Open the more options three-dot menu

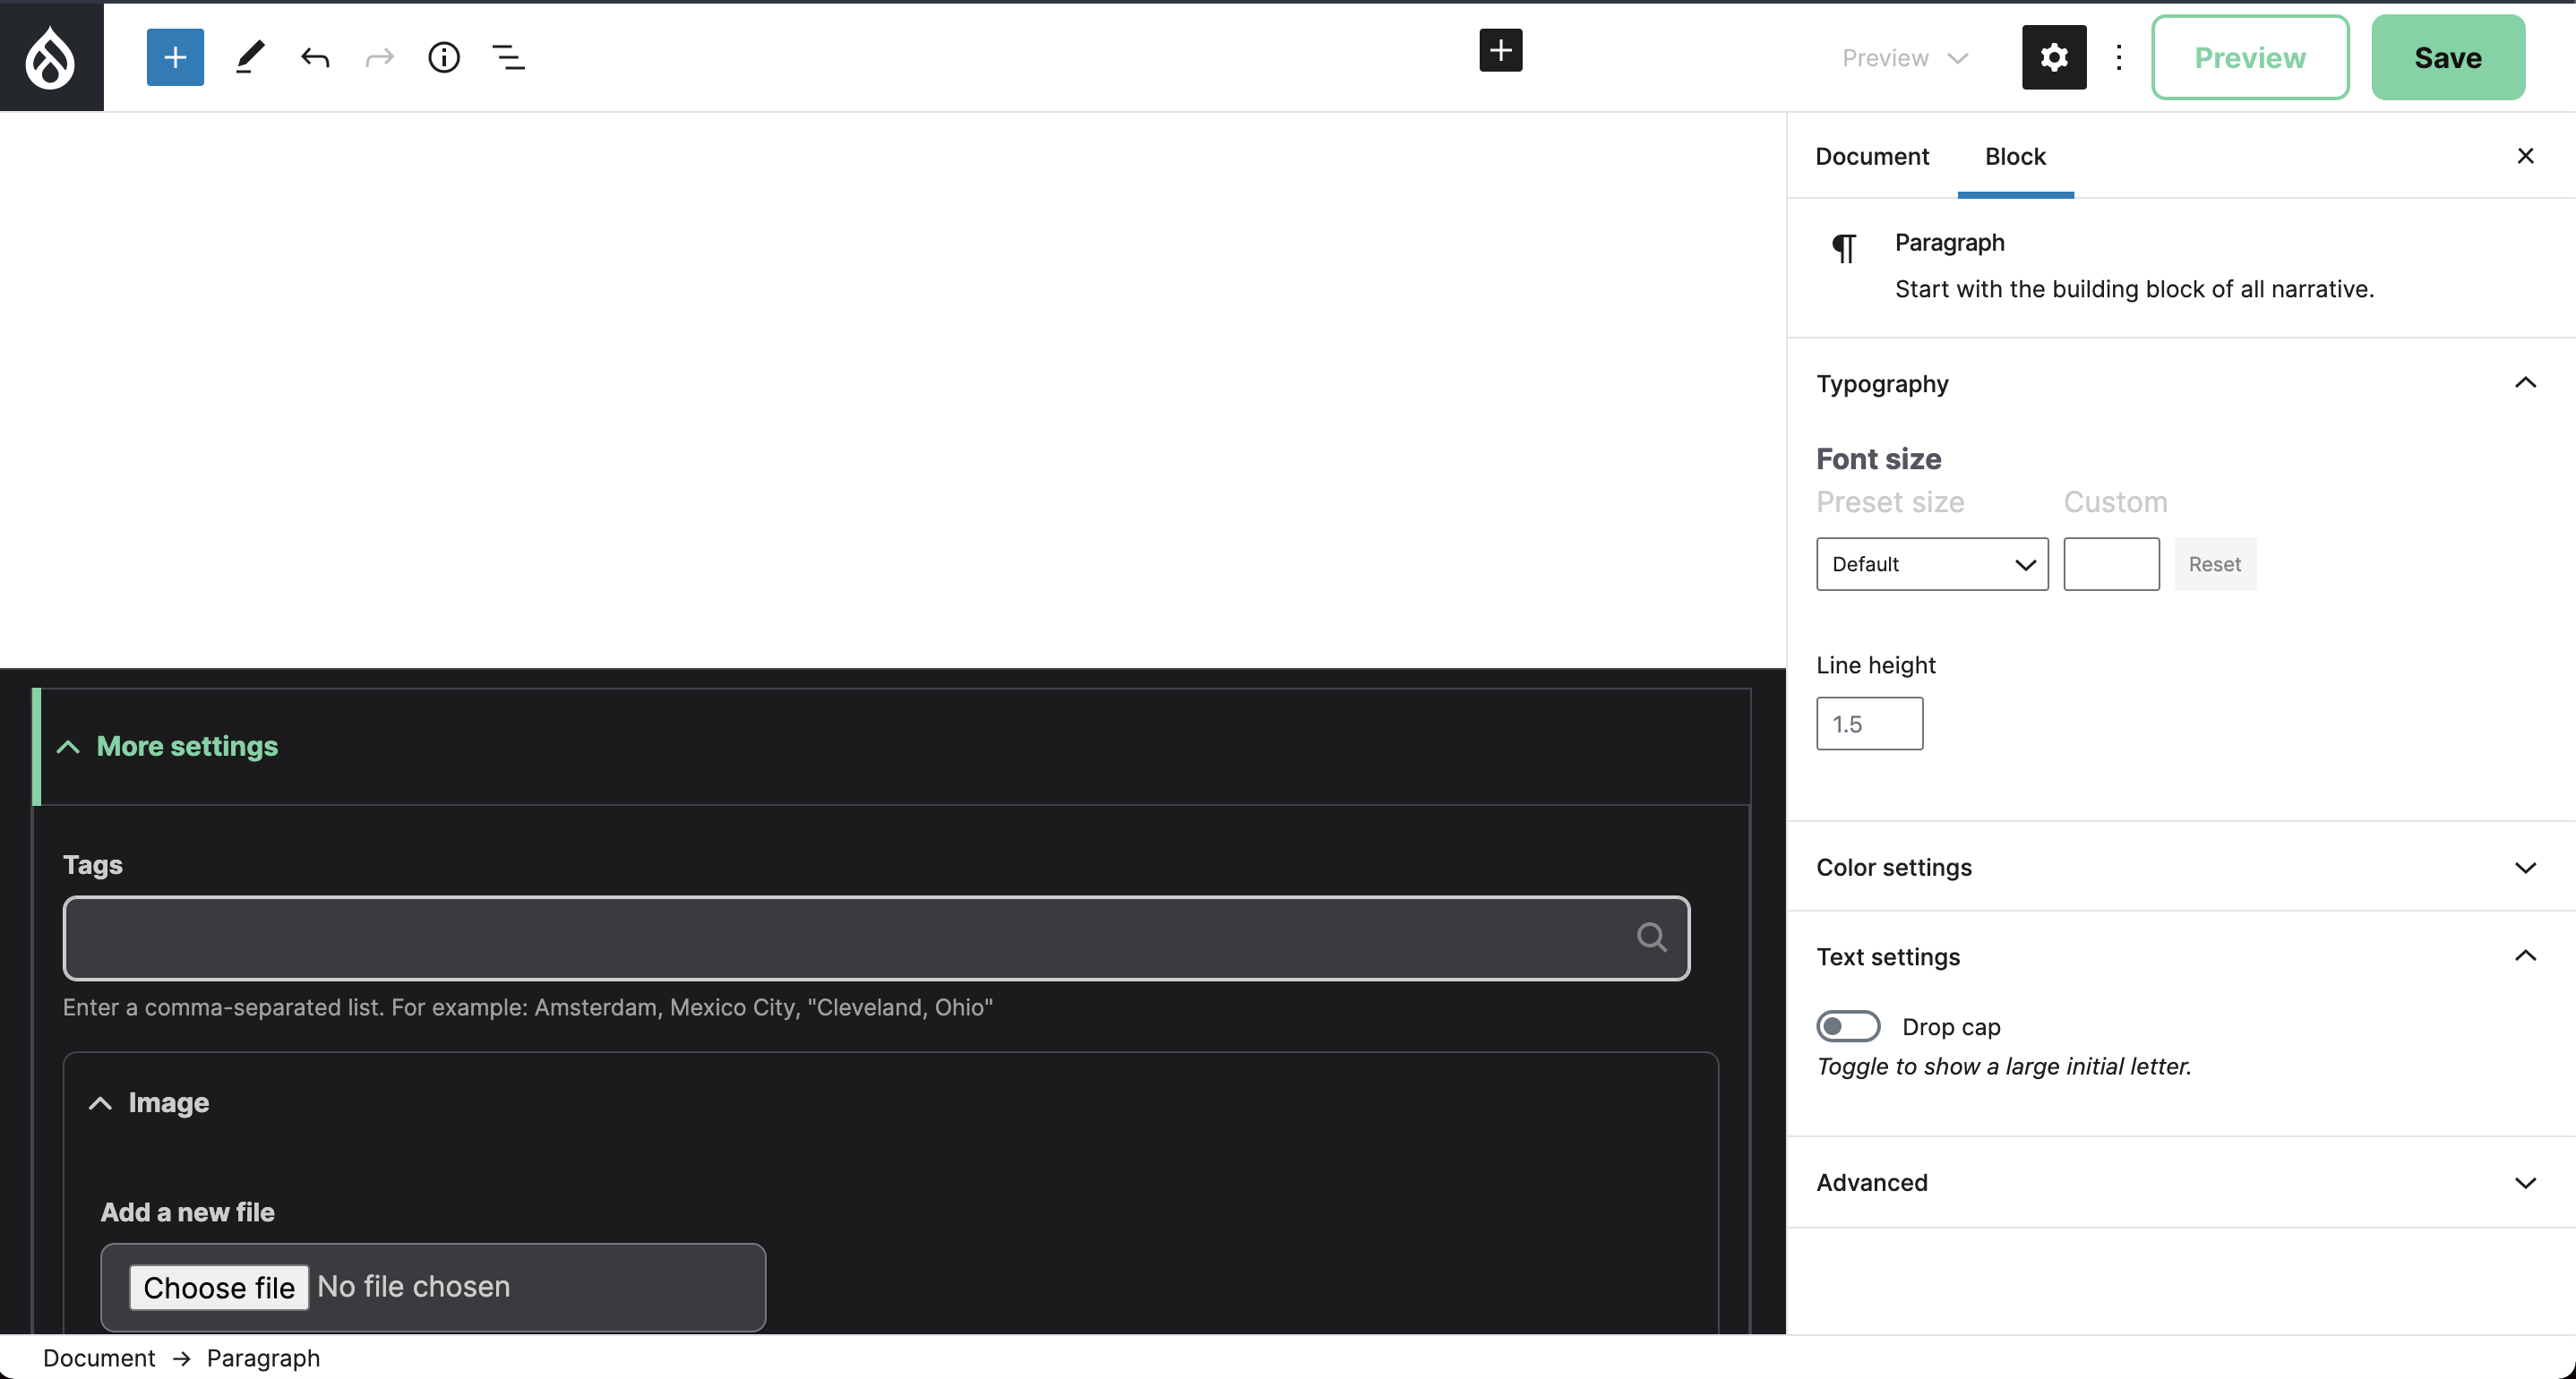2119,57
